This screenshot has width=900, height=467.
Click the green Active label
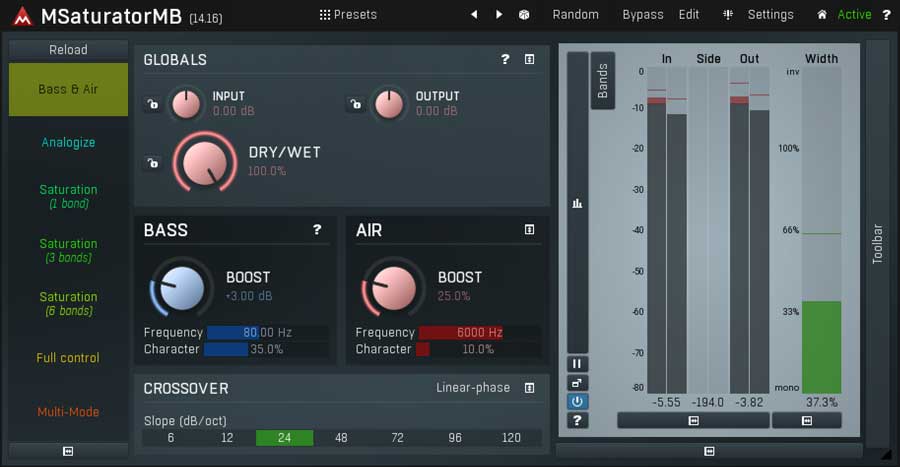click(x=854, y=14)
